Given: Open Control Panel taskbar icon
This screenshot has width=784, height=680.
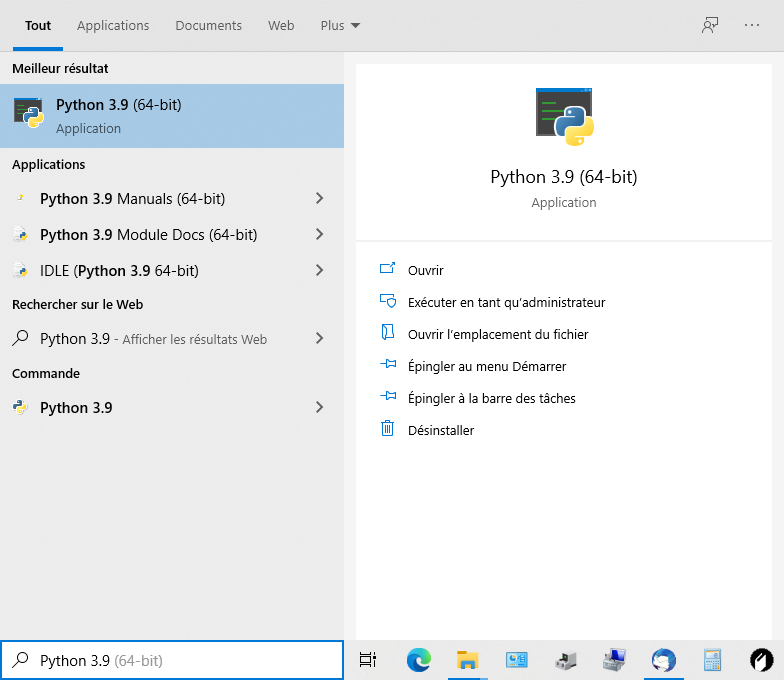Looking at the screenshot, I should point(516,660).
